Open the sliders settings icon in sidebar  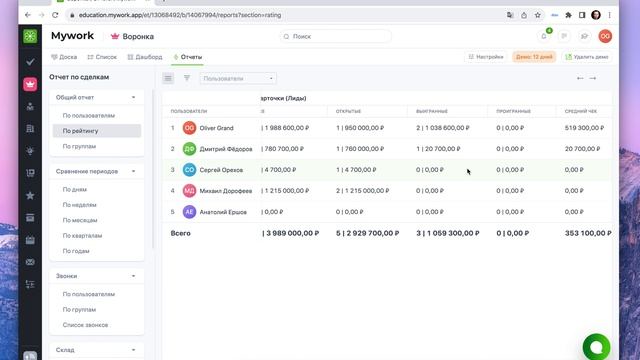coord(30,284)
